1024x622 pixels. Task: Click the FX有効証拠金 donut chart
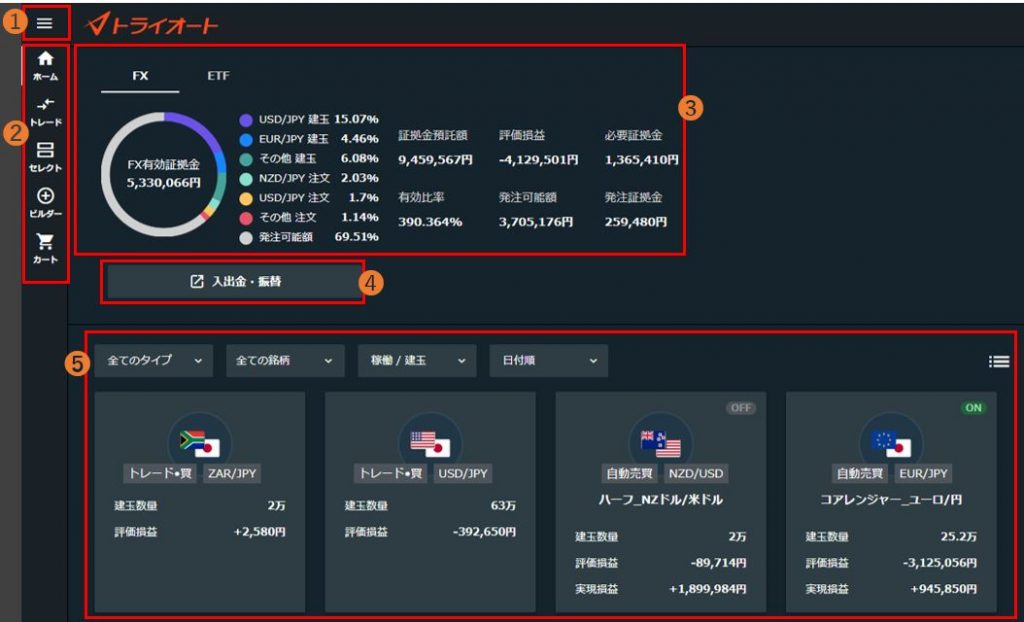pos(163,174)
